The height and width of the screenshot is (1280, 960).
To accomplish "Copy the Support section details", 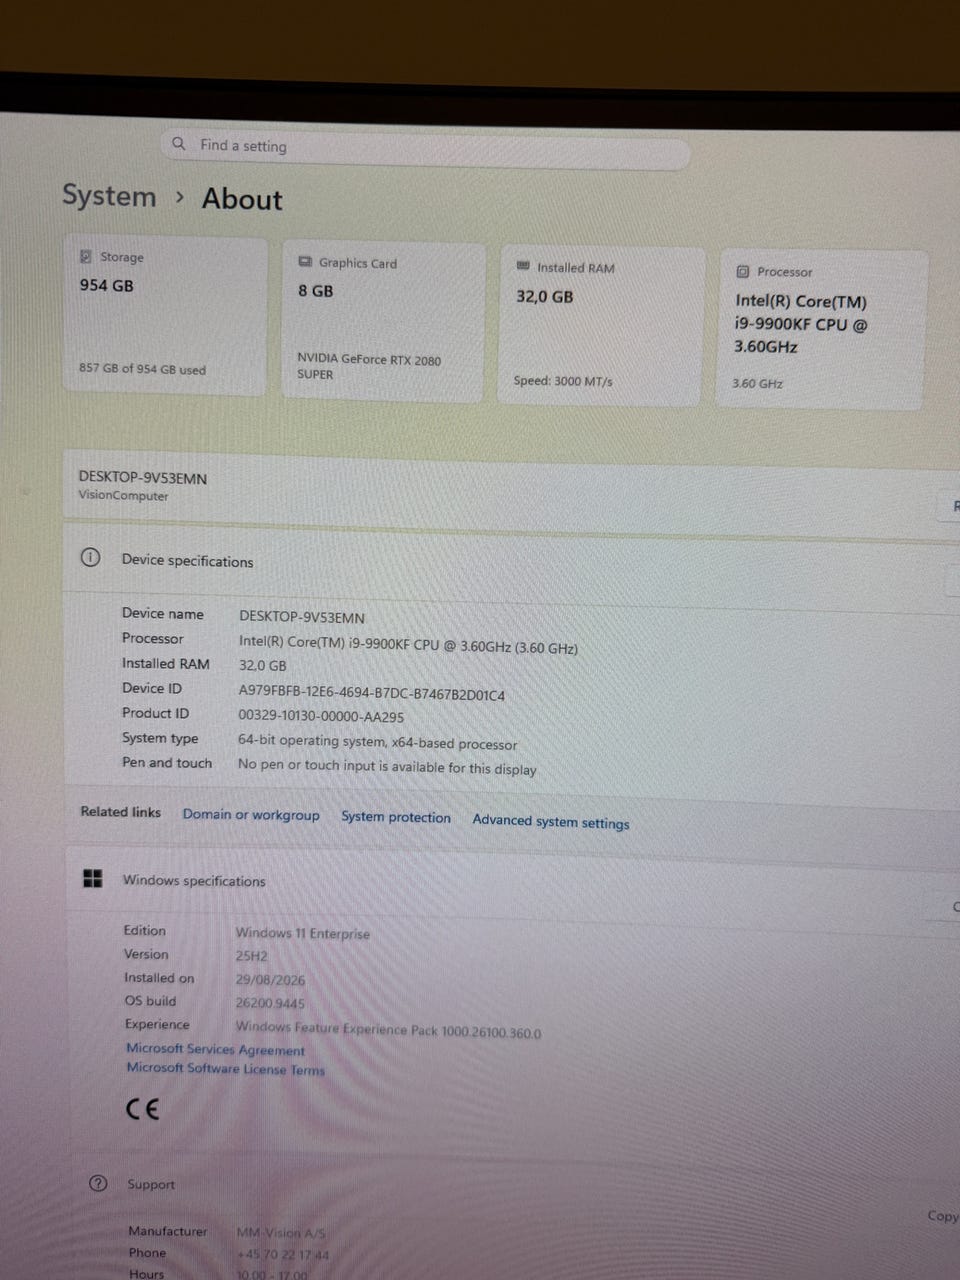I will pyautogui.click(x=943, y=1216).
